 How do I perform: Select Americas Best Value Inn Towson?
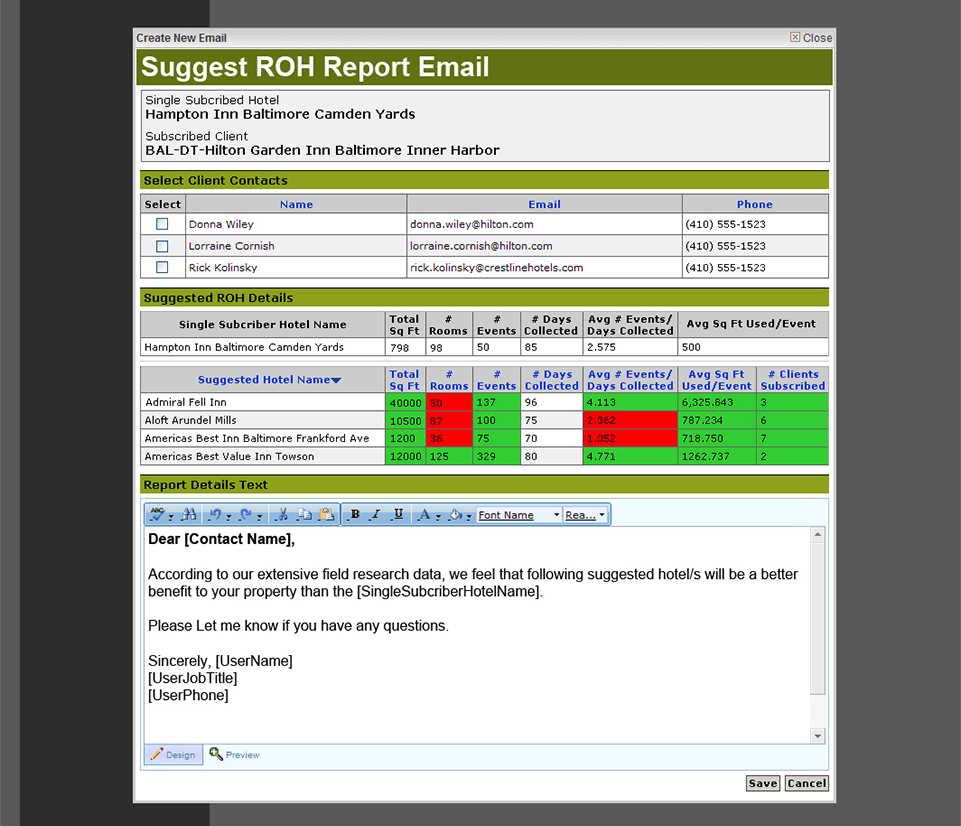(229, 457)
